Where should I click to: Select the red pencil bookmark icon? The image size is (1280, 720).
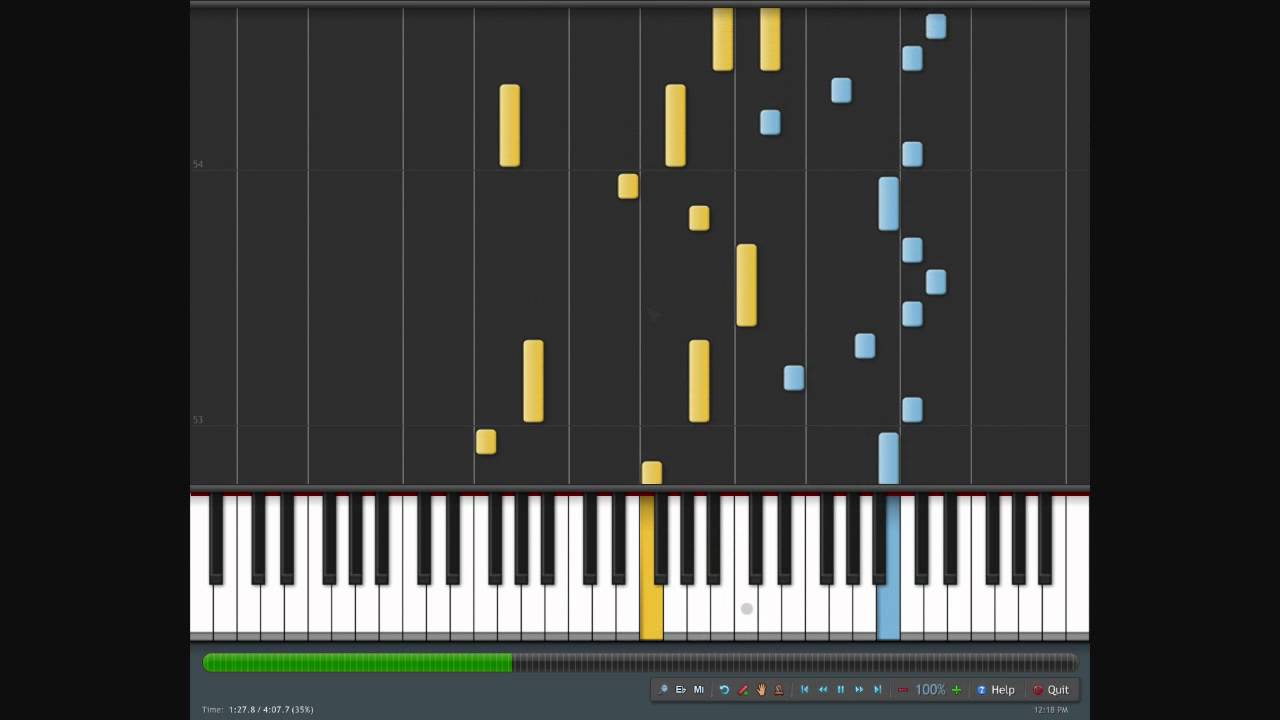tap(743, 690)
